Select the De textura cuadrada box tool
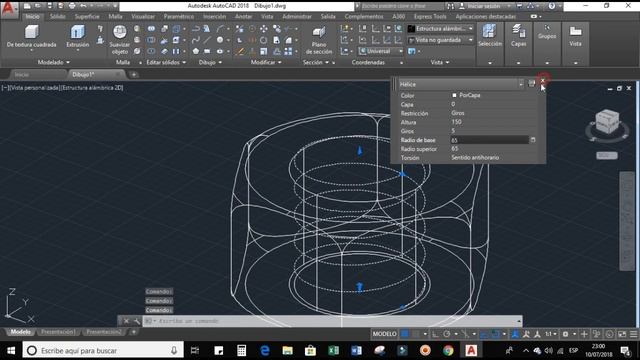Image resolution: width=640 pixels, height=360 pixels. click(x=31, y=32)
